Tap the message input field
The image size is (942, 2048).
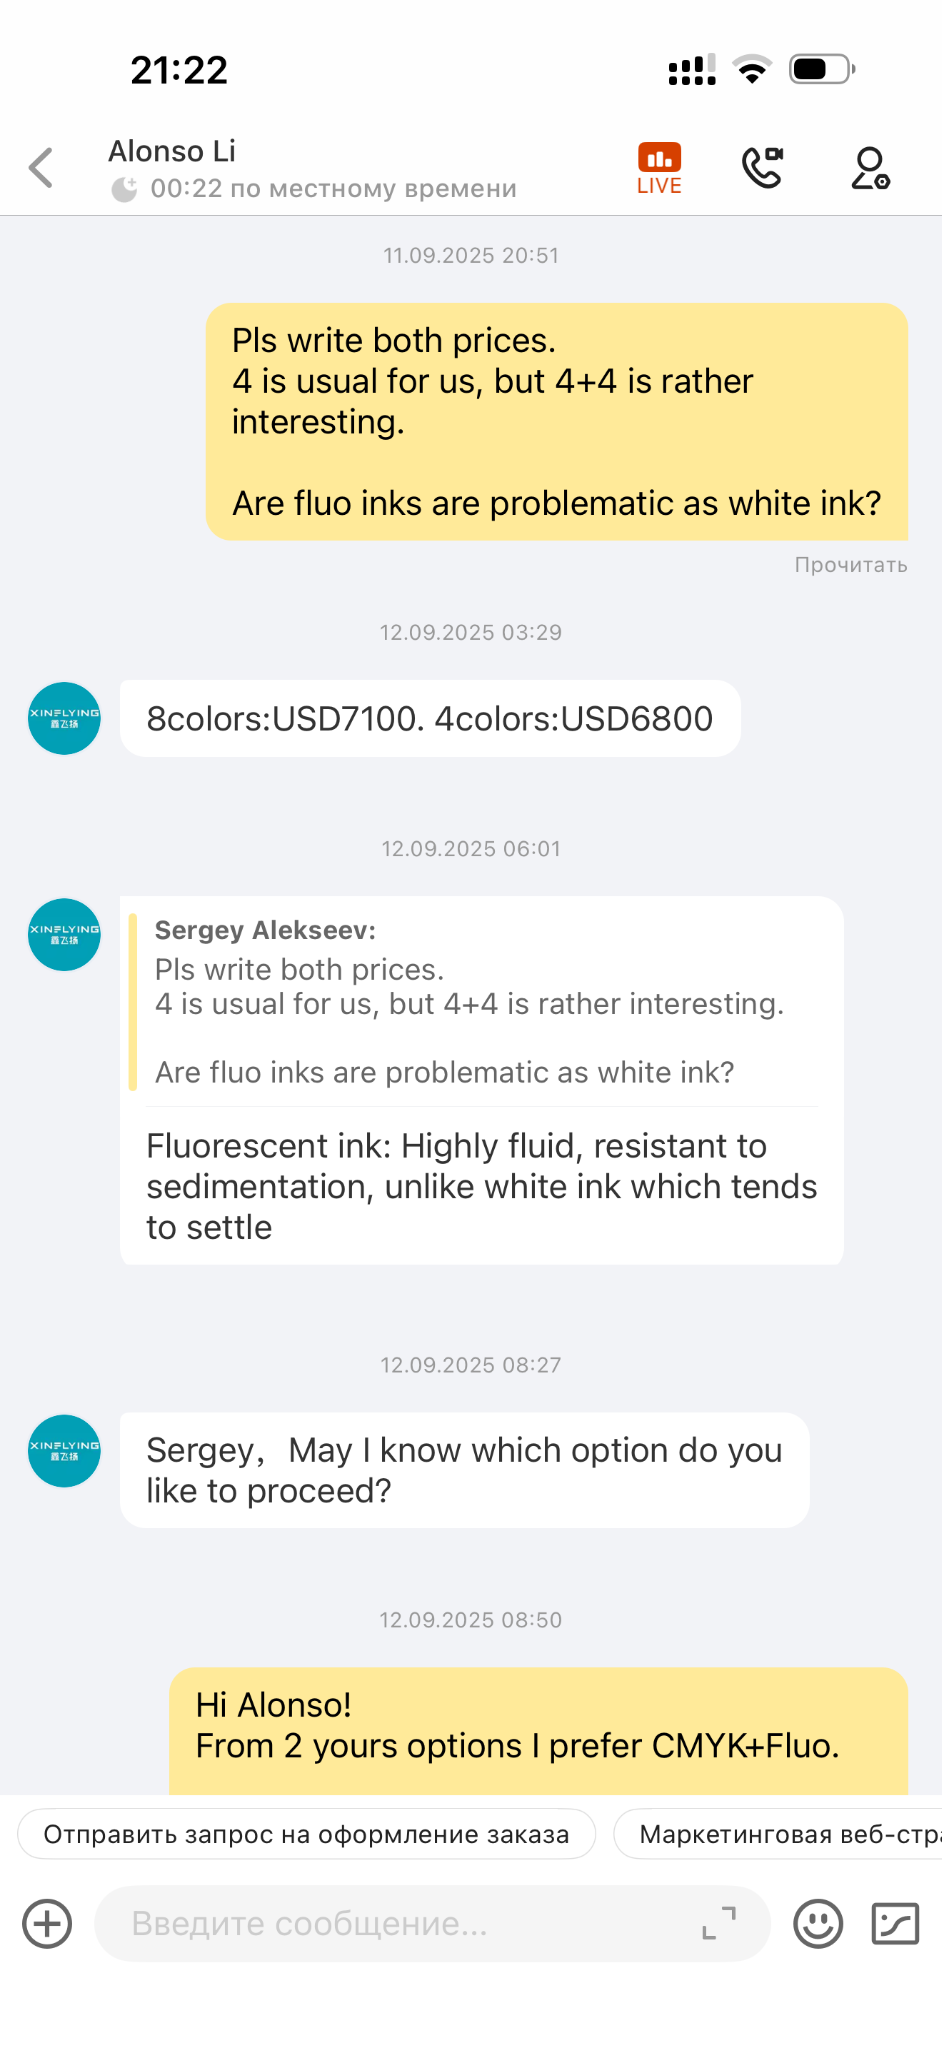click(x=400, y=1923)
